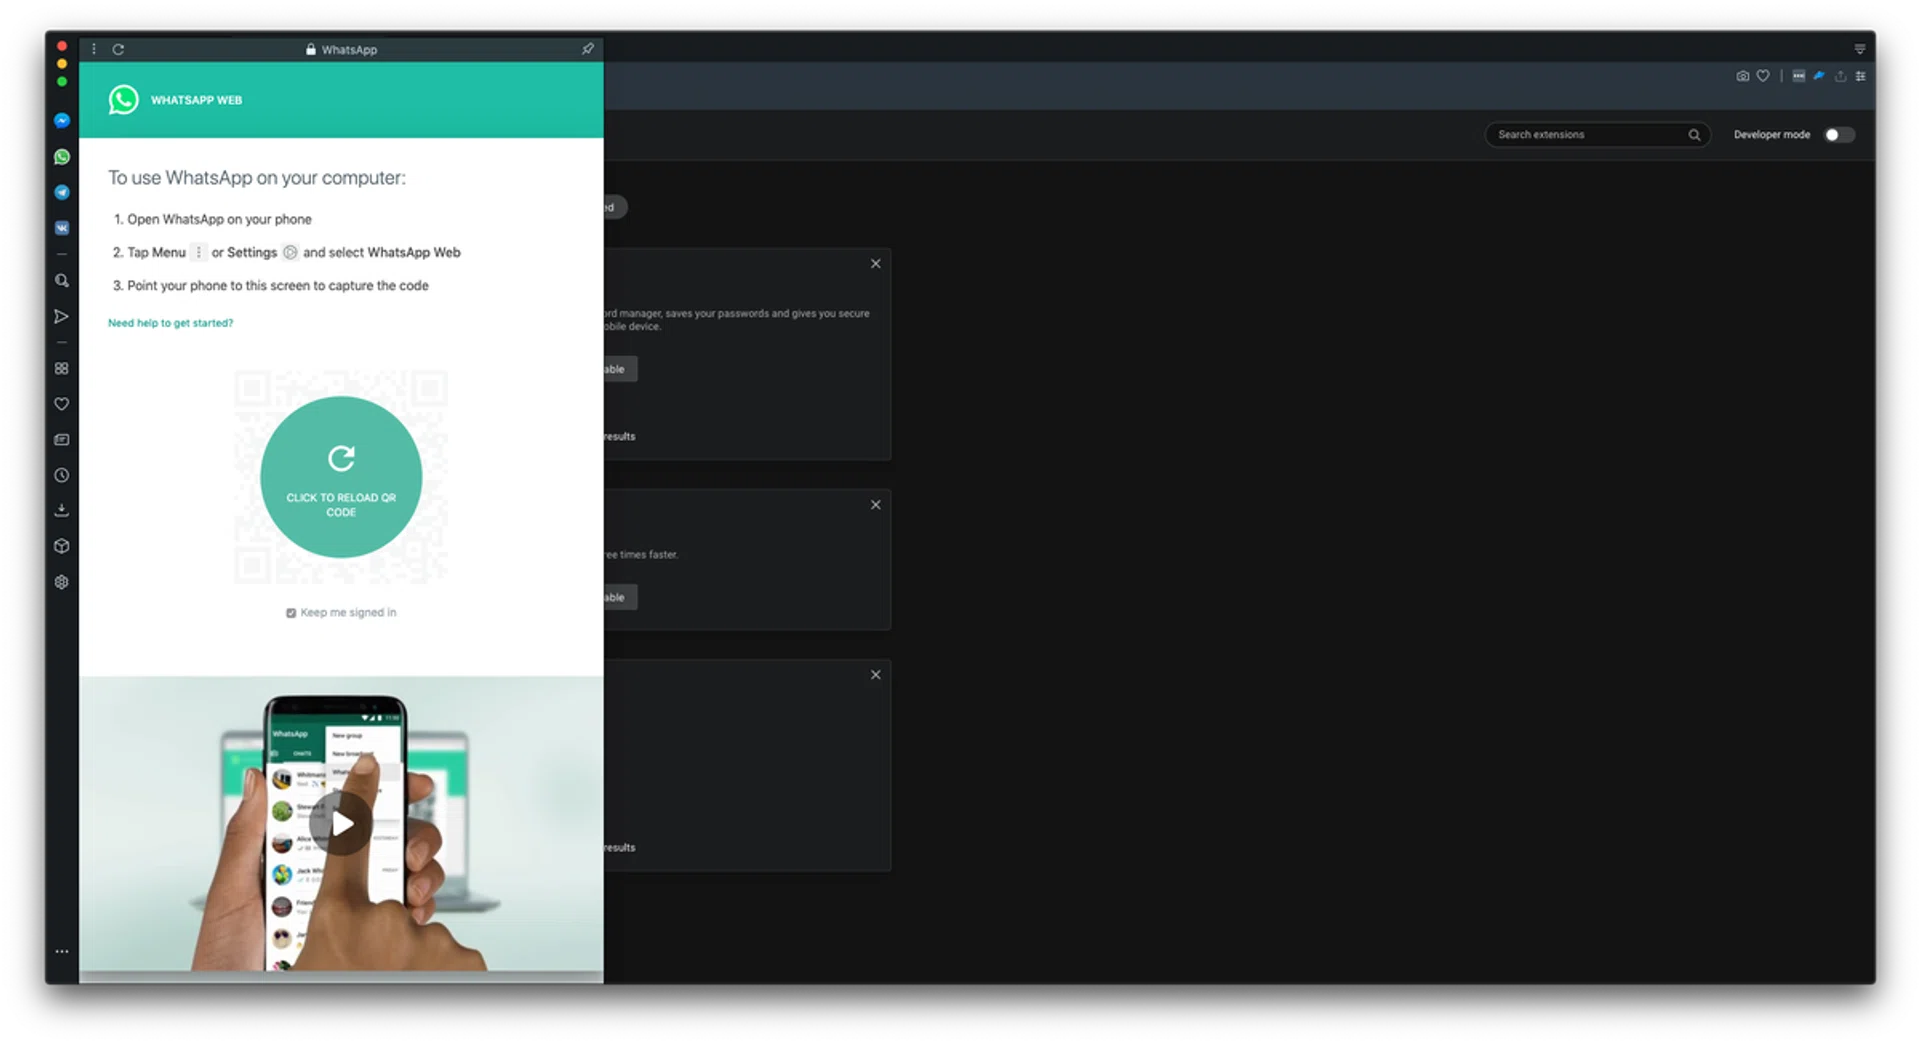Toggle Developer mode switch
Viewport: 1920px width, 1043px height.
tap(1838, 135)
